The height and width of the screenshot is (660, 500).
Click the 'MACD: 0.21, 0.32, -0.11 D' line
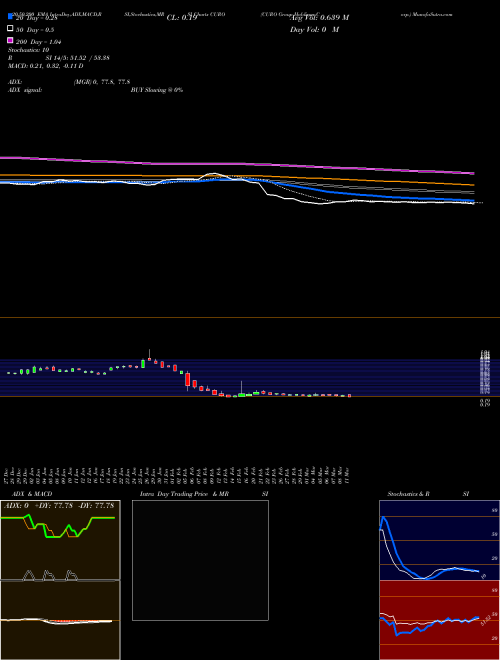45,66
